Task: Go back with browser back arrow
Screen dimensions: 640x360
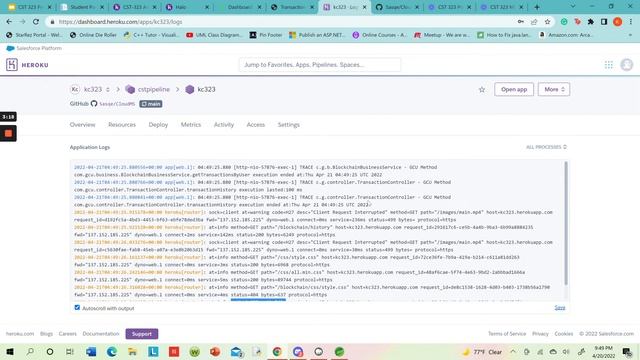Action: [9, 22]
